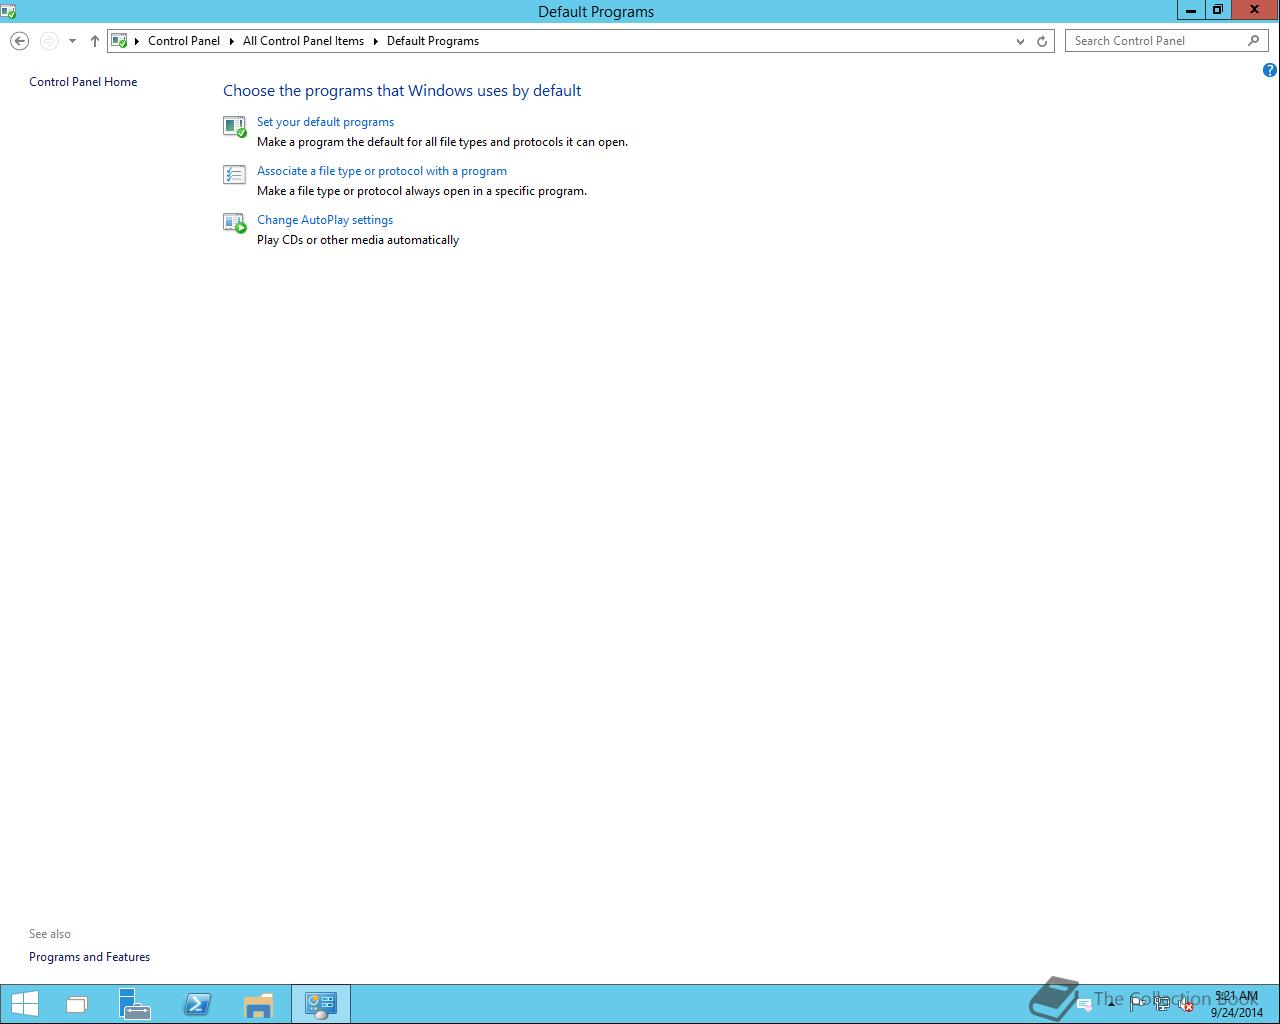Viewport: 1280px width, 1024px height.
Task: Open the recent locations dropdown arrow
Action: [72, 41]
